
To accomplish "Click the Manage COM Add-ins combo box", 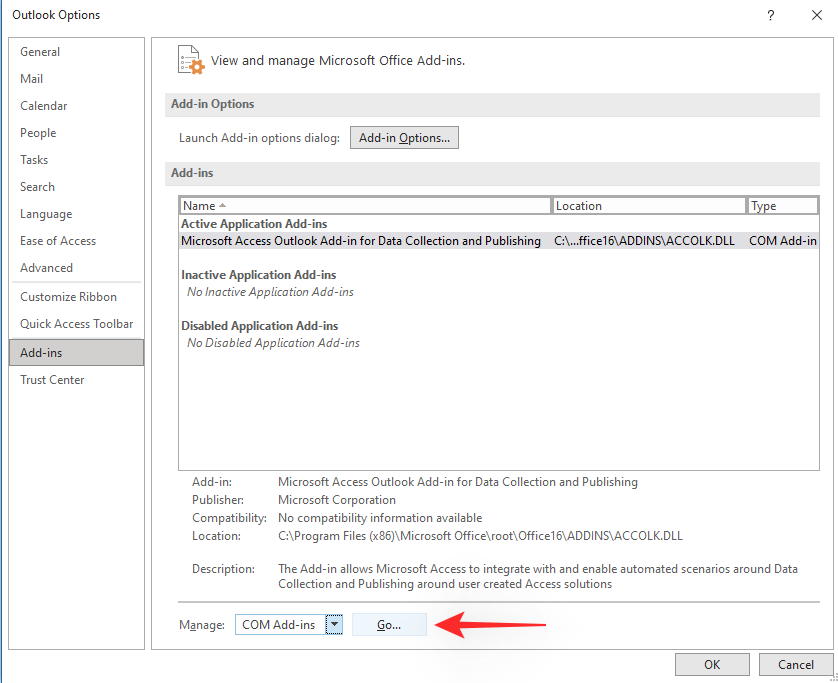I will [x=280, y=625].
